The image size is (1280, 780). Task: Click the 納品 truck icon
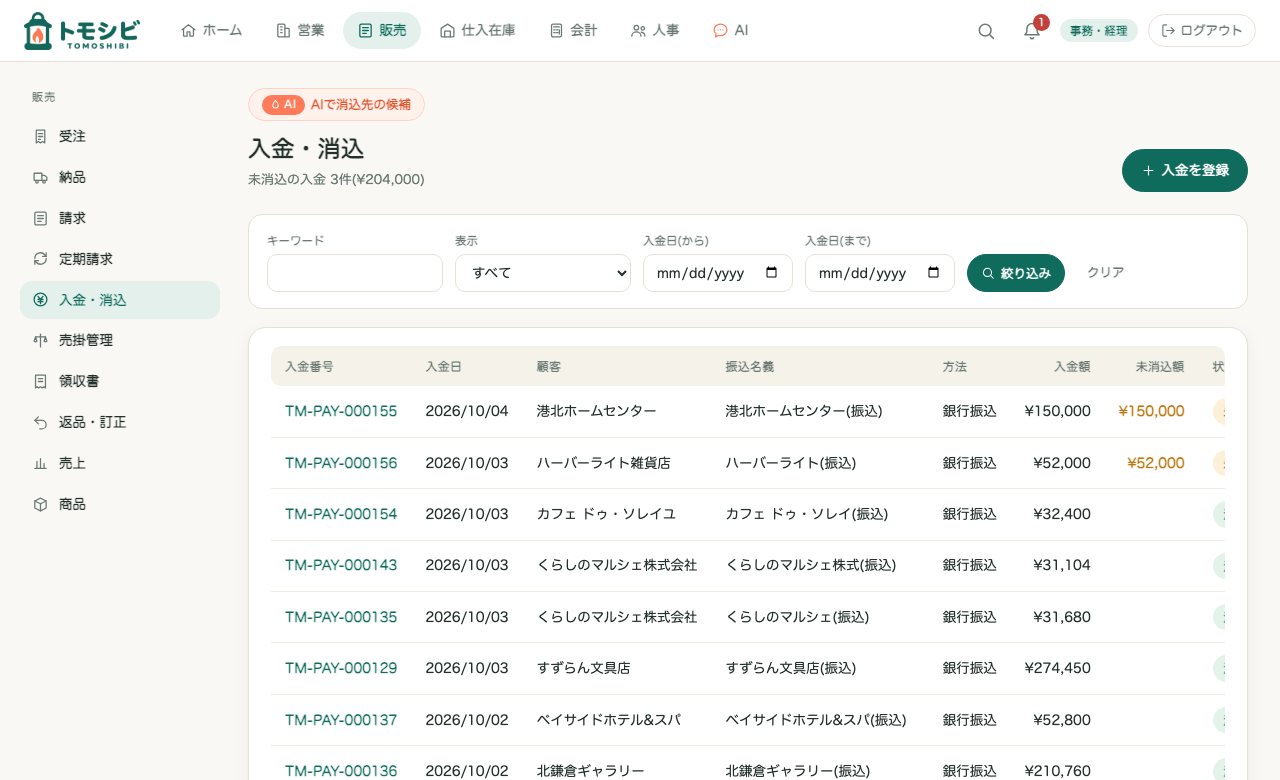(x=40, y=177)
